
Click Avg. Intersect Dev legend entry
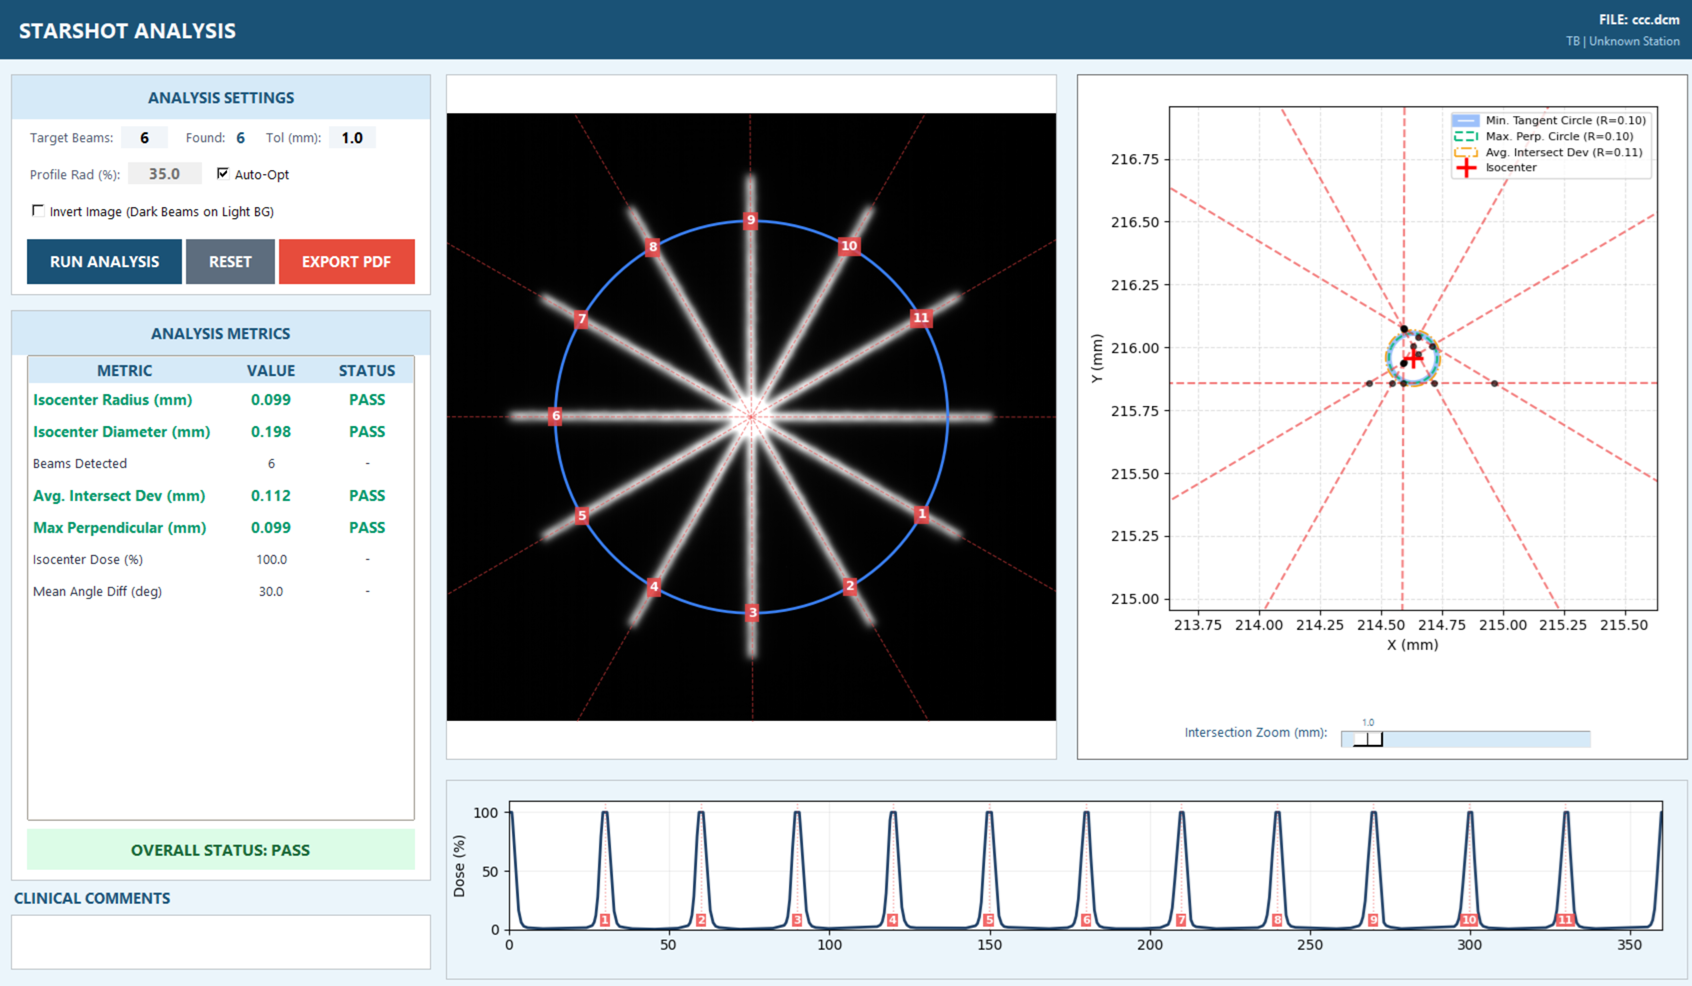(x=1546, y=152)
